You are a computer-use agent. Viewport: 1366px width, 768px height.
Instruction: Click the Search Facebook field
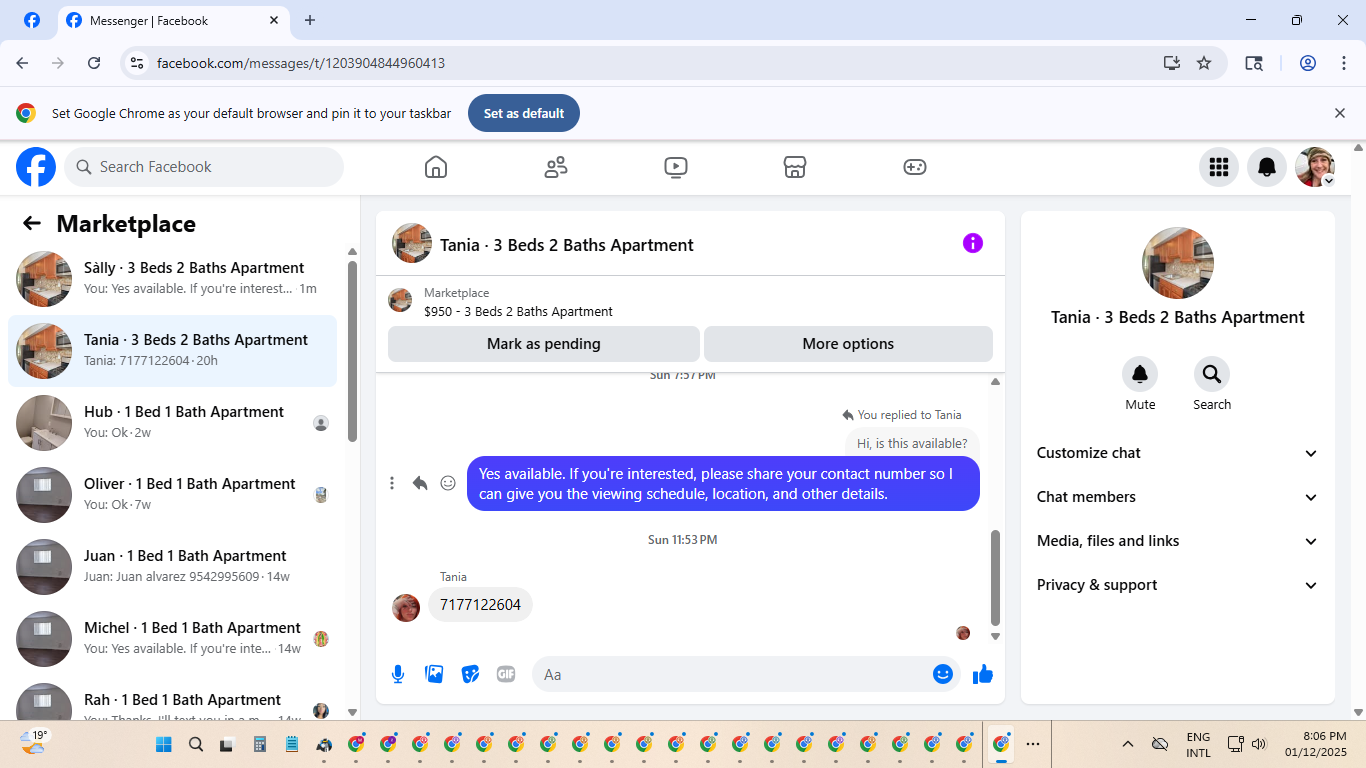pyautogui.click(x=204, y=167)
